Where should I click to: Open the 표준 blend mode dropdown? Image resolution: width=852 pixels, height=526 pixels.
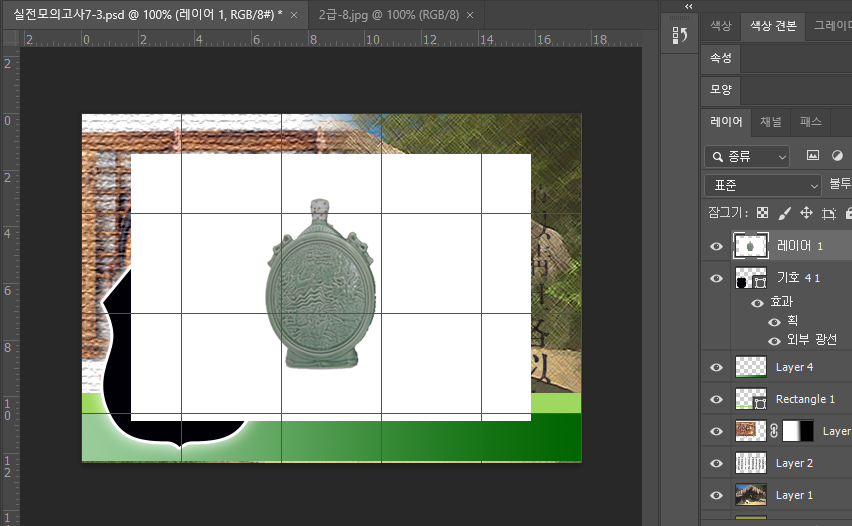tap(762, 185)
